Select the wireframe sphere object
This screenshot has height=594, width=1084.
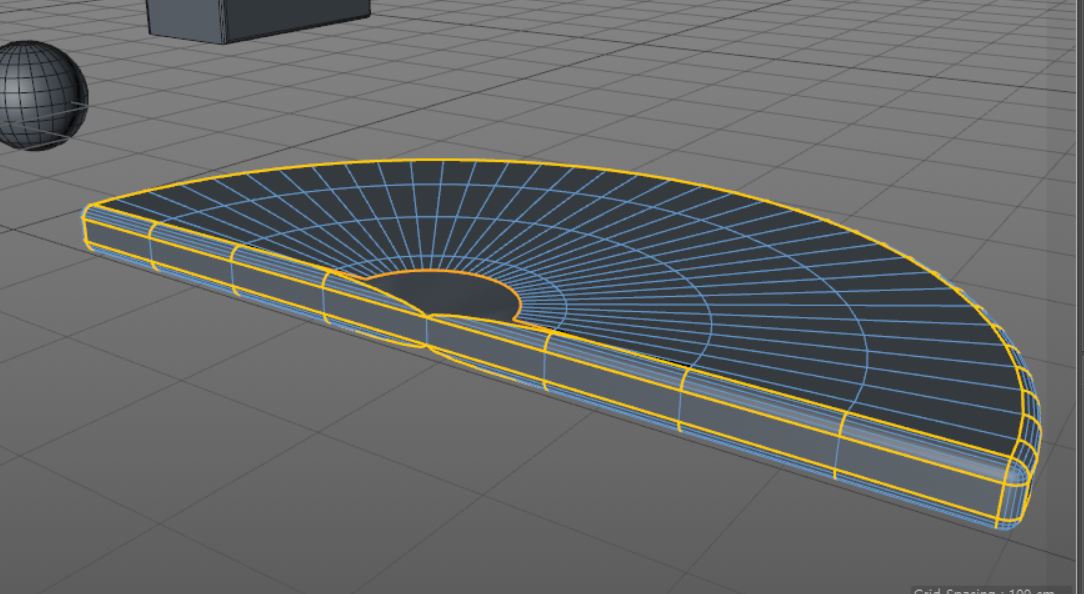(x=43, y=95)
